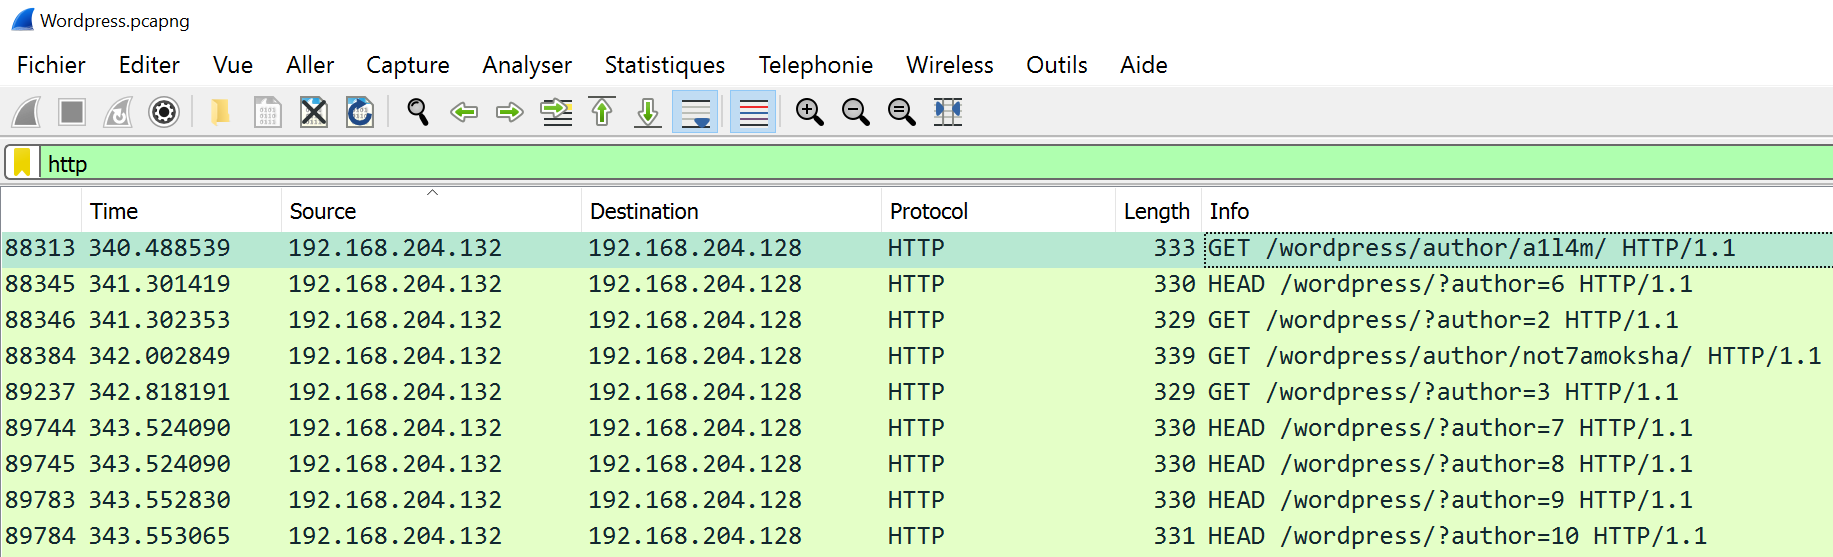Open a capture file with folder icon
Screen dimensions: 1833x557
tap(221, 112)
